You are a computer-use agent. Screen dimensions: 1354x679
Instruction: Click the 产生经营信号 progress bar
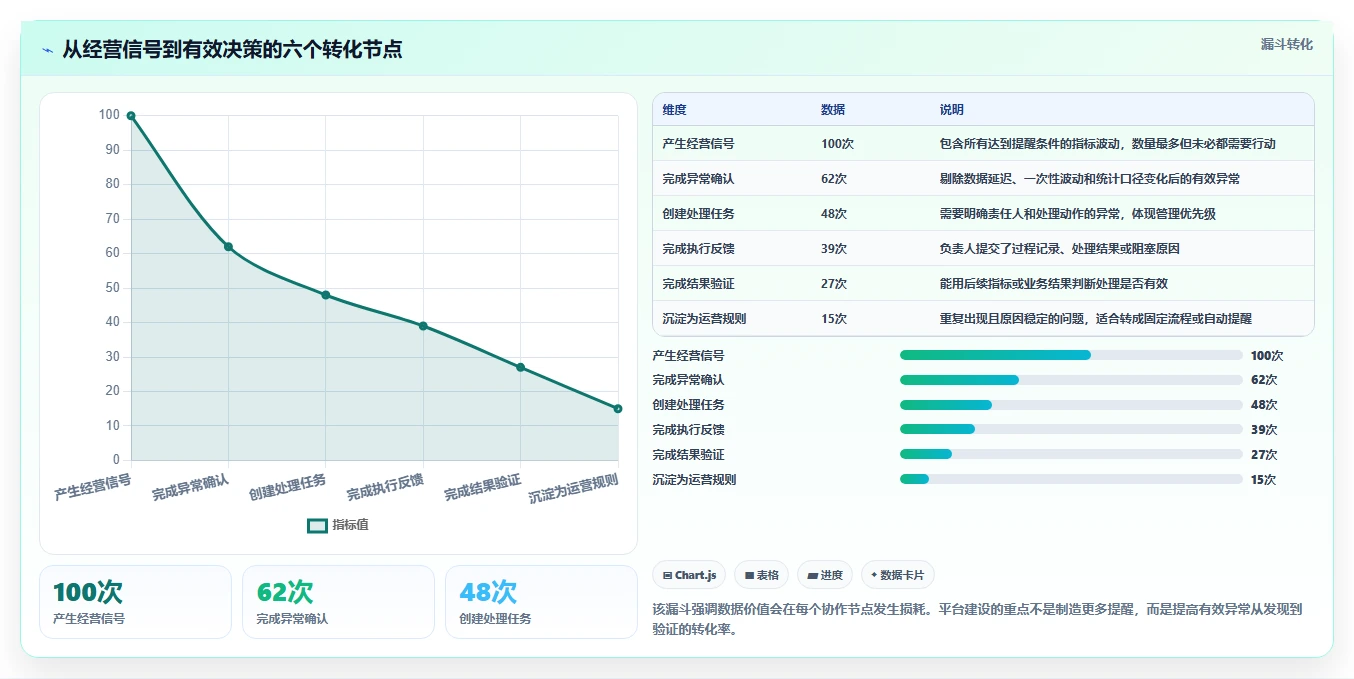1071,355
